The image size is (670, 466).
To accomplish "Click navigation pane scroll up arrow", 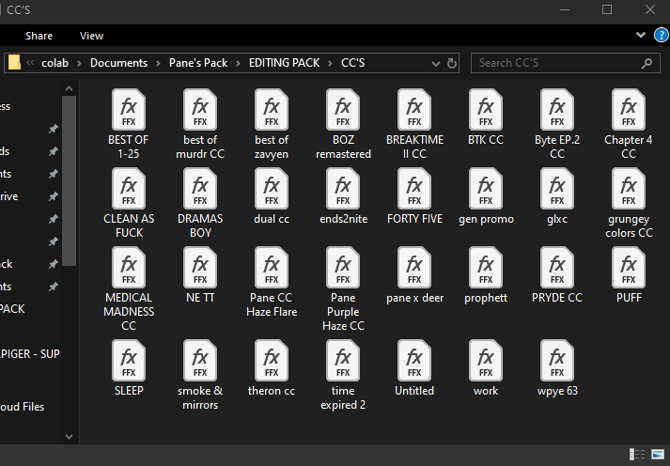I will (69, 89).
